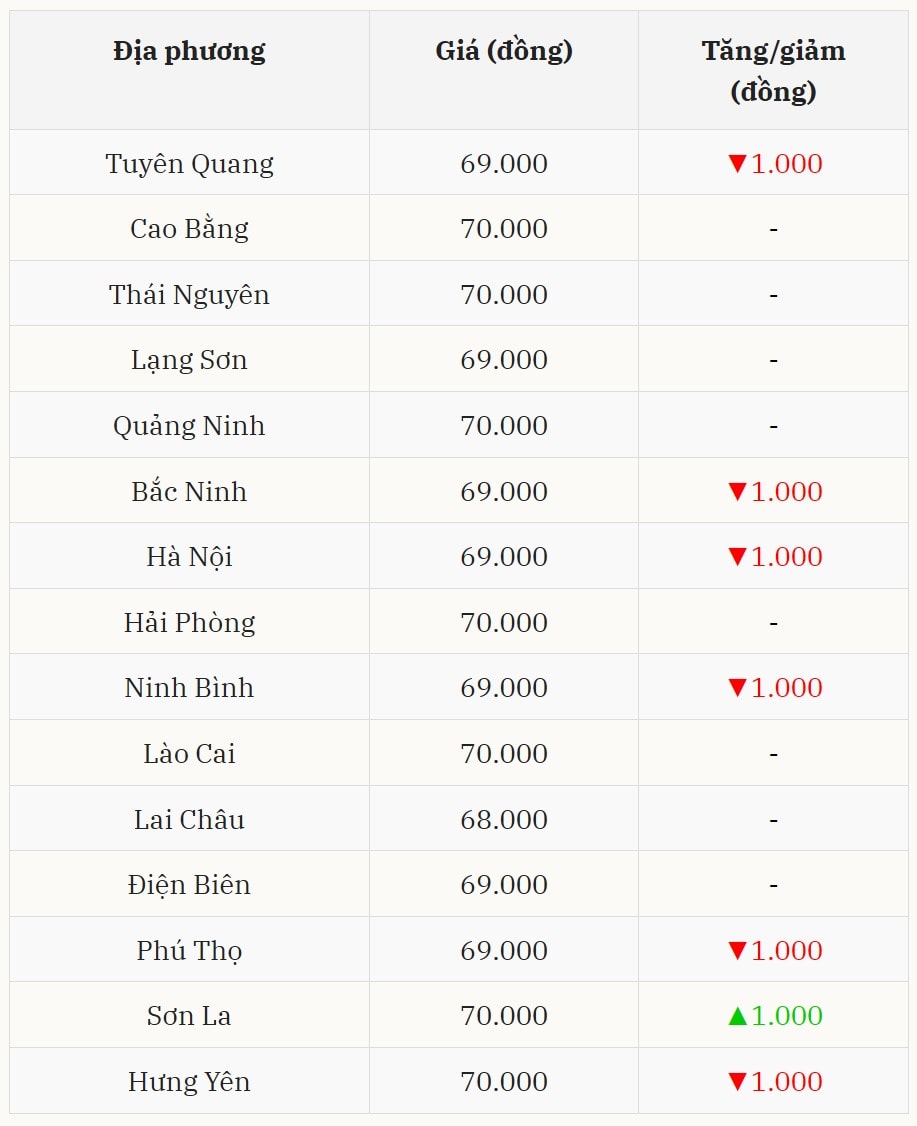Click the red down triangle in Phú Thọ row
Image resolution: width=917 pixels, height=1126 pixels.
pos(737,951)
